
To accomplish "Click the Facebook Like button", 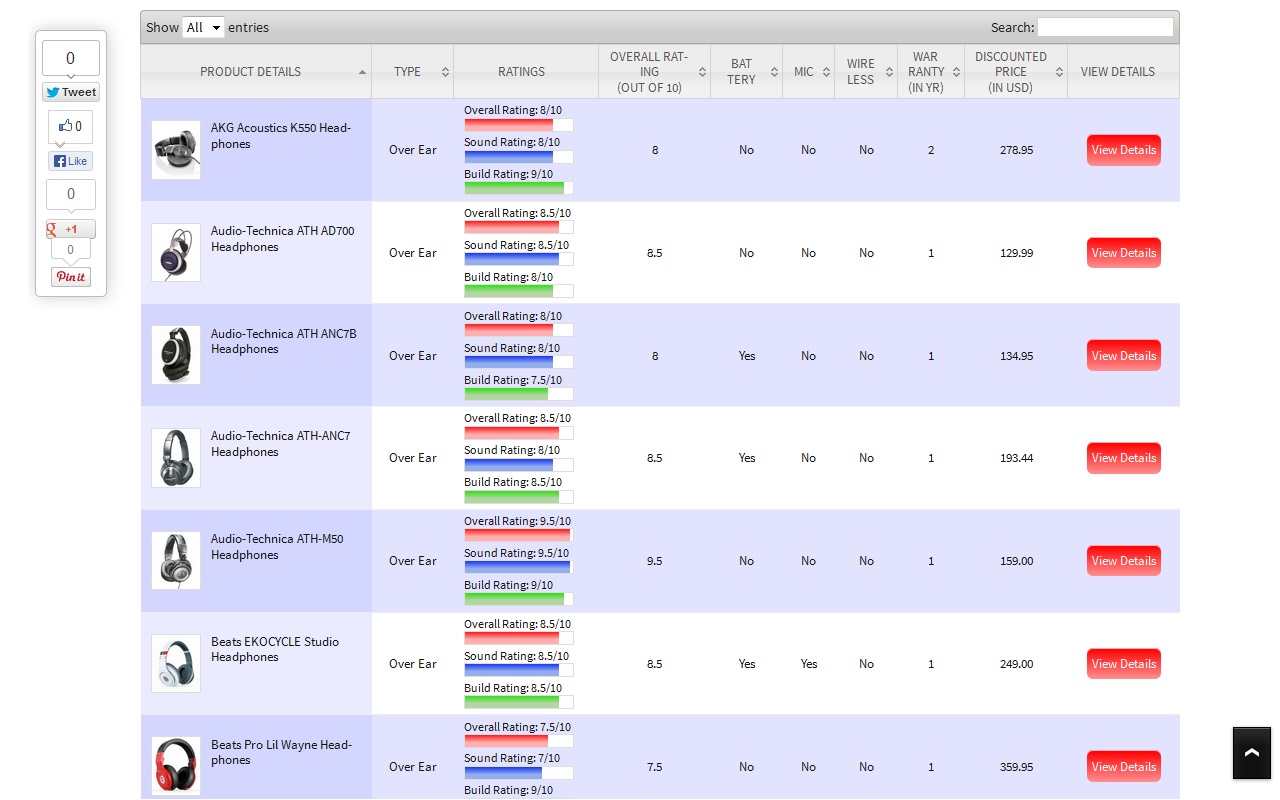I will (70, 161).
